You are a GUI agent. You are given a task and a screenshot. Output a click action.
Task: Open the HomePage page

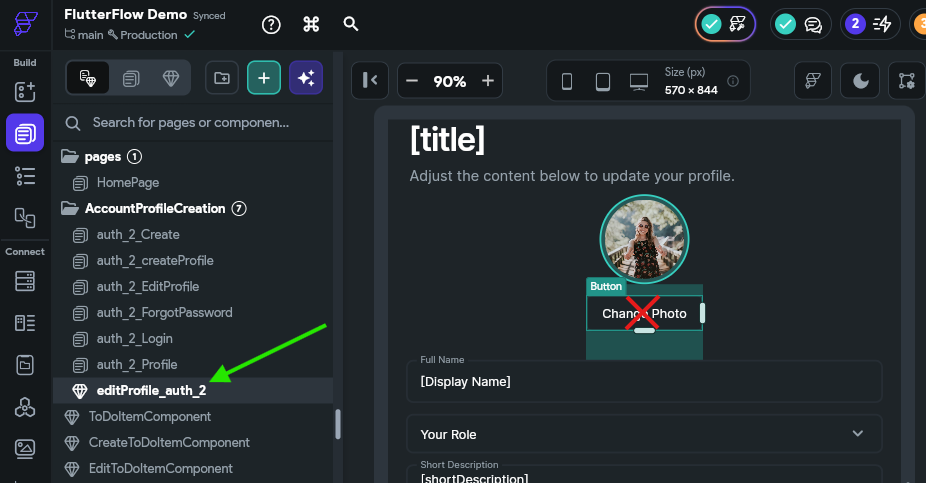click(128, 182)
